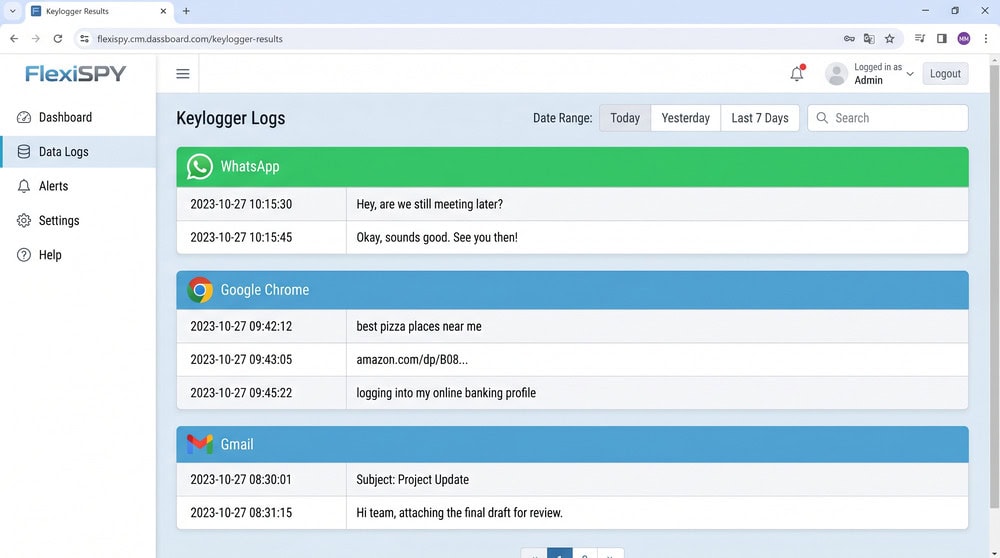Open the Chrome three-dot menu
The width and height of the screenshot is (1000, 558).
[986, 39]
